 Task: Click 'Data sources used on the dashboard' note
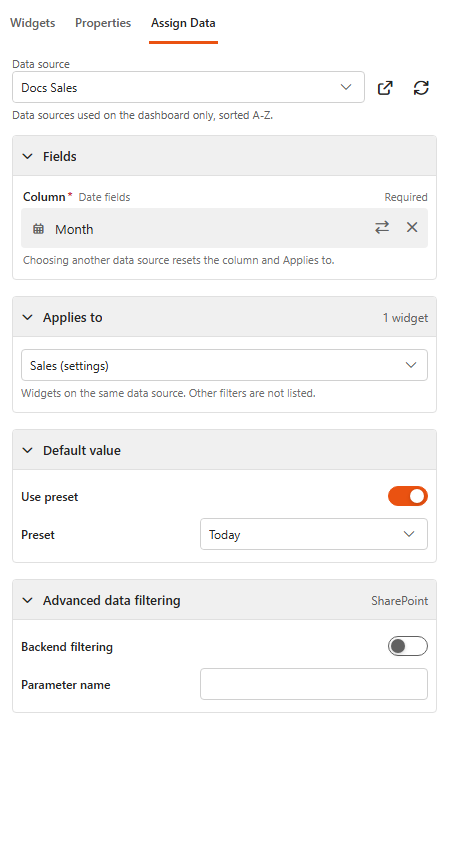coord(142,115)
